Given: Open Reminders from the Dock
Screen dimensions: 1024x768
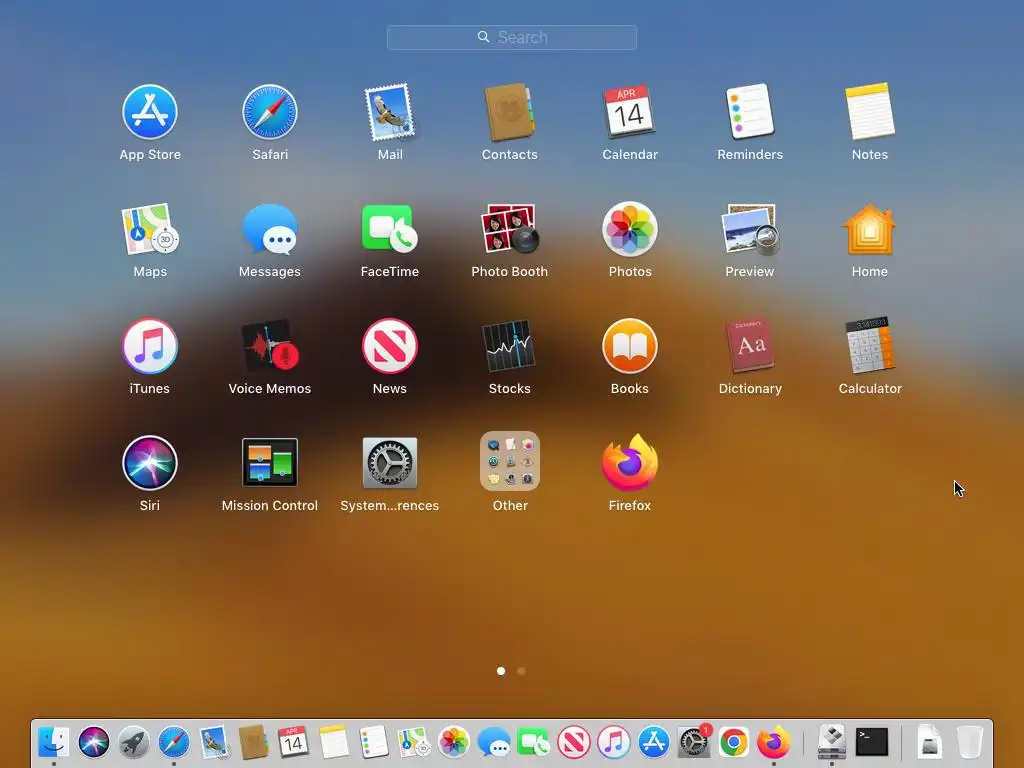Looking at the screenshot, I should click(374, 743).
